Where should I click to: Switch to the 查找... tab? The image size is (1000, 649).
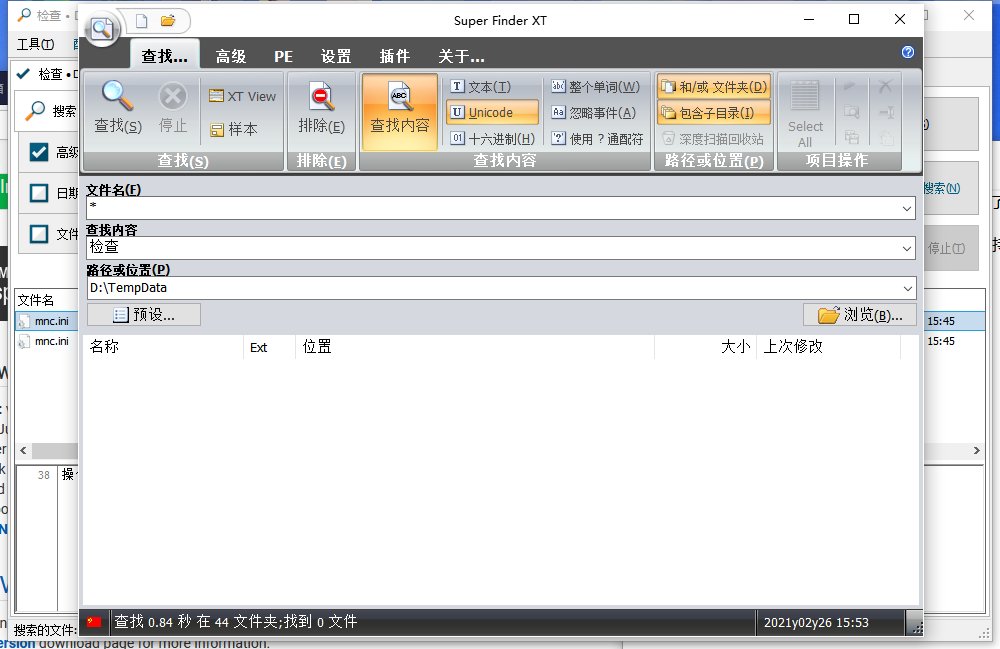[x=165, y=56]
